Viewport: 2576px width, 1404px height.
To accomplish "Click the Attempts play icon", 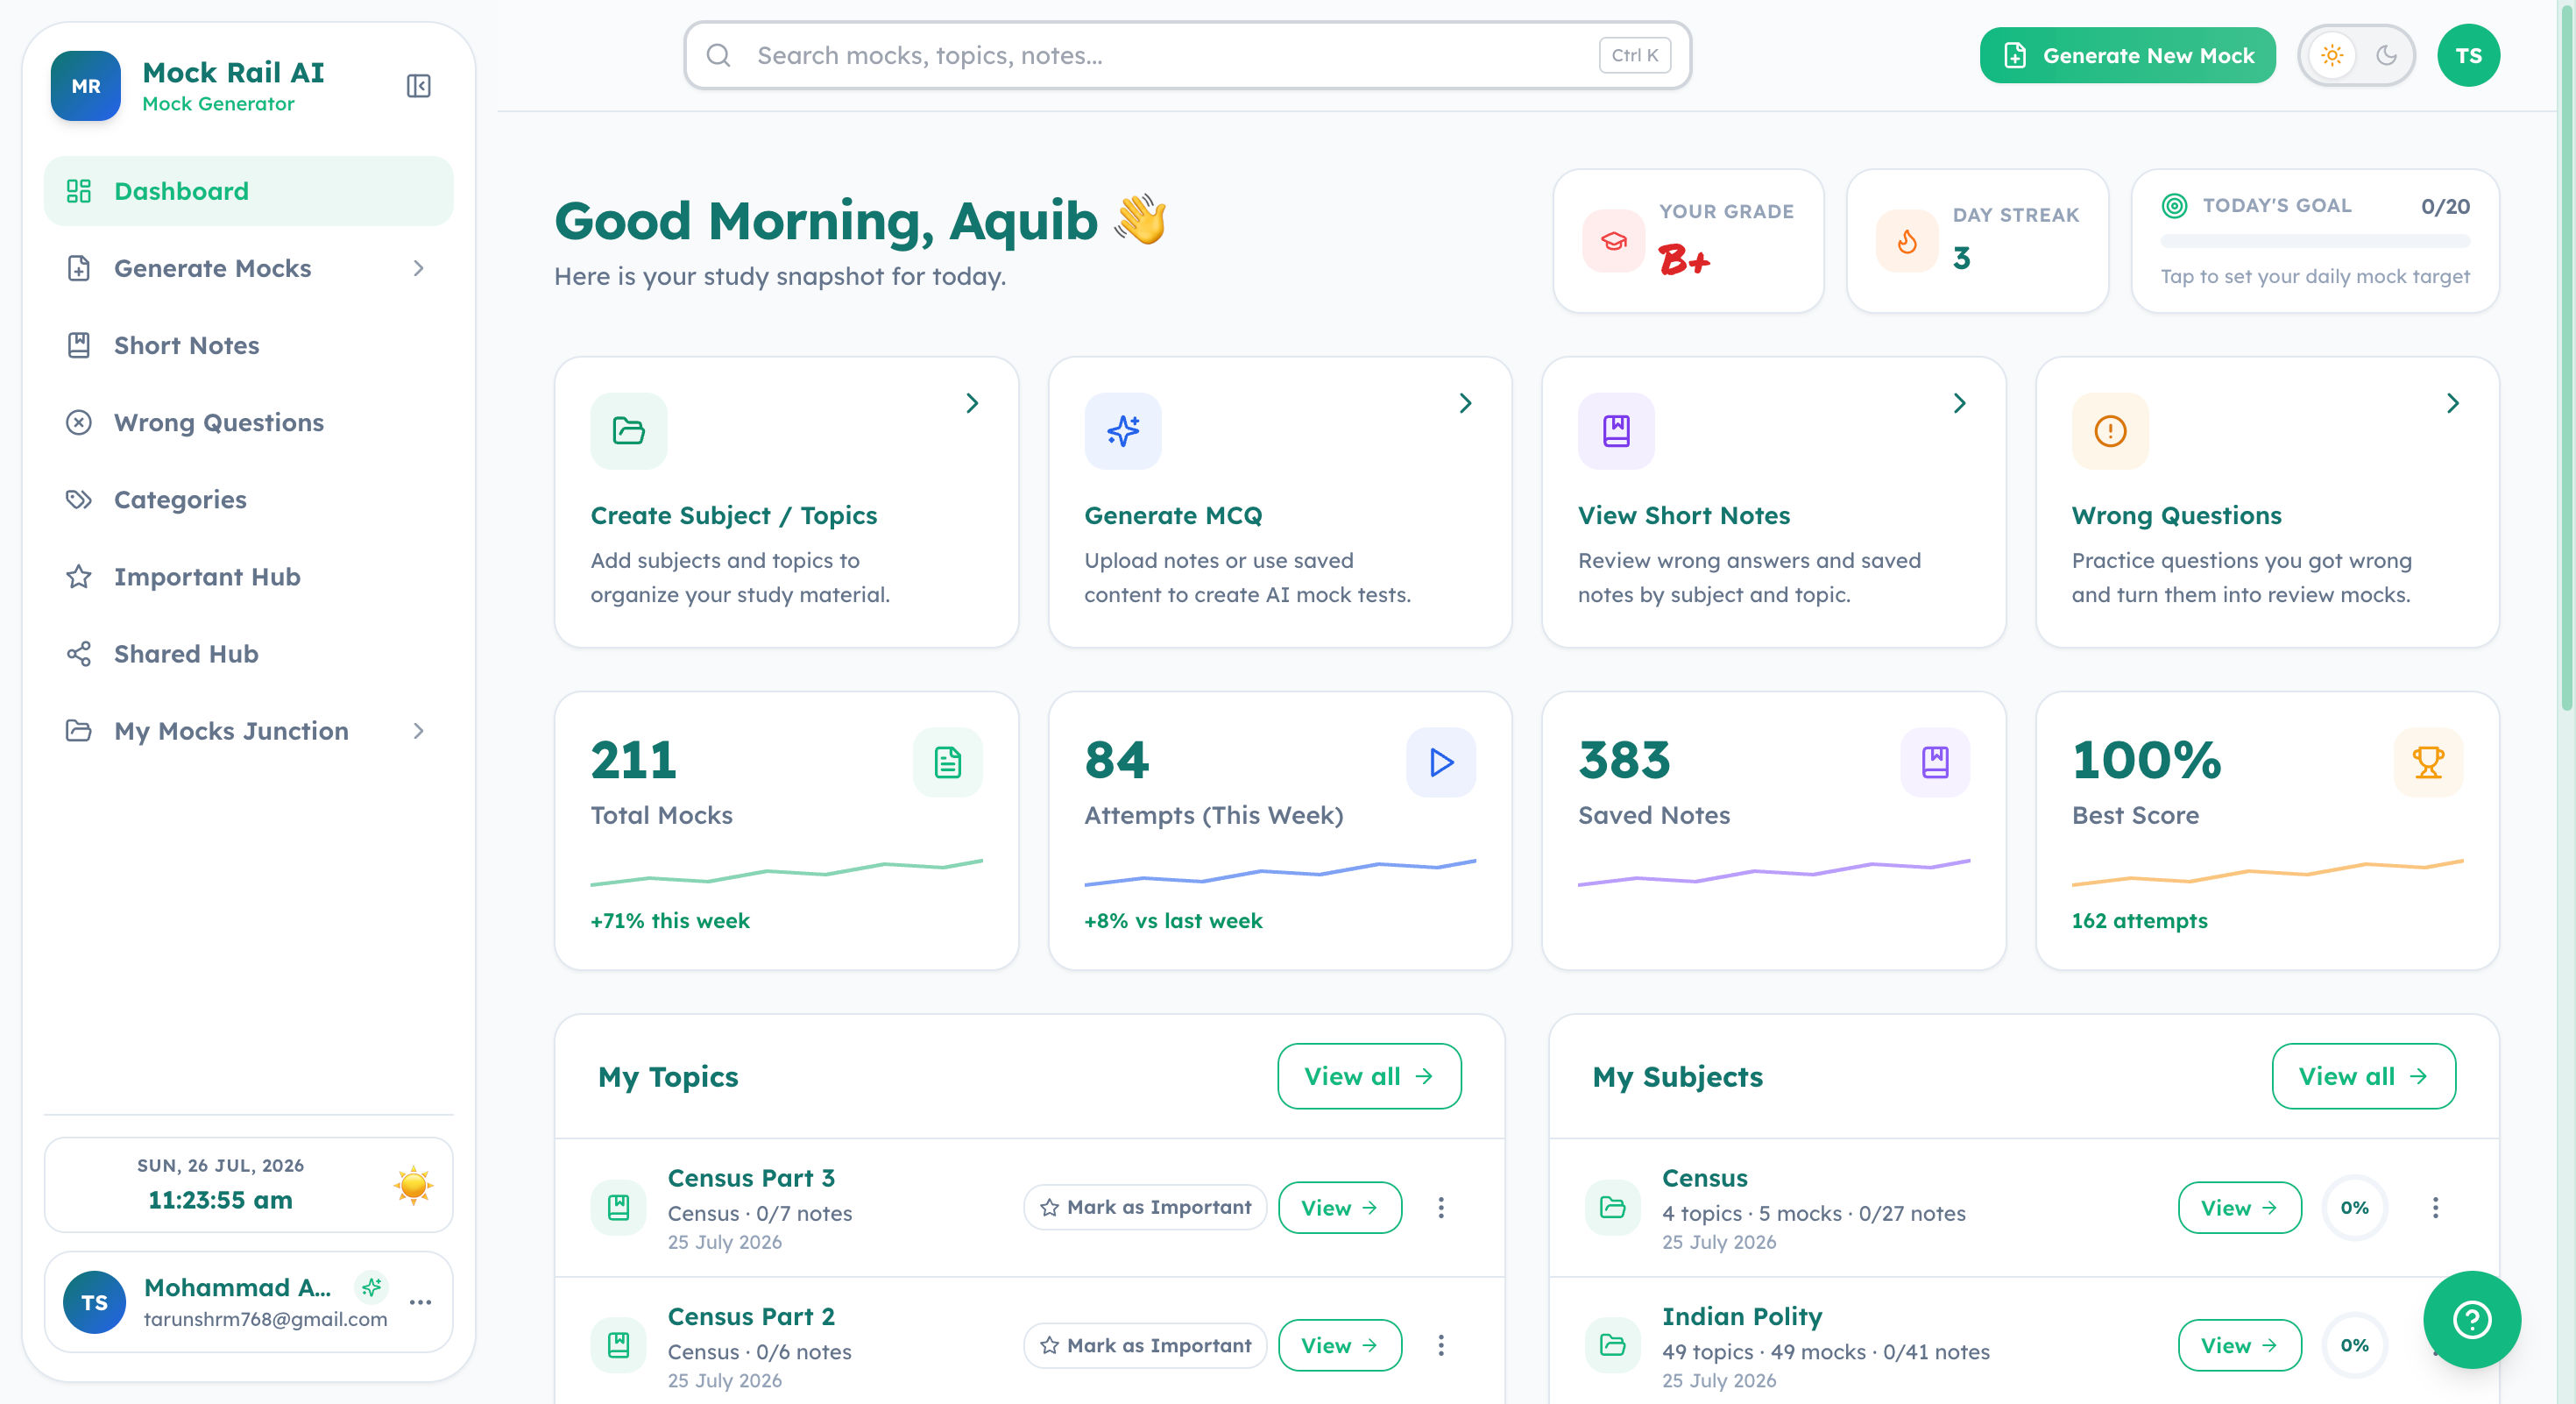I will coord(1441,762).
